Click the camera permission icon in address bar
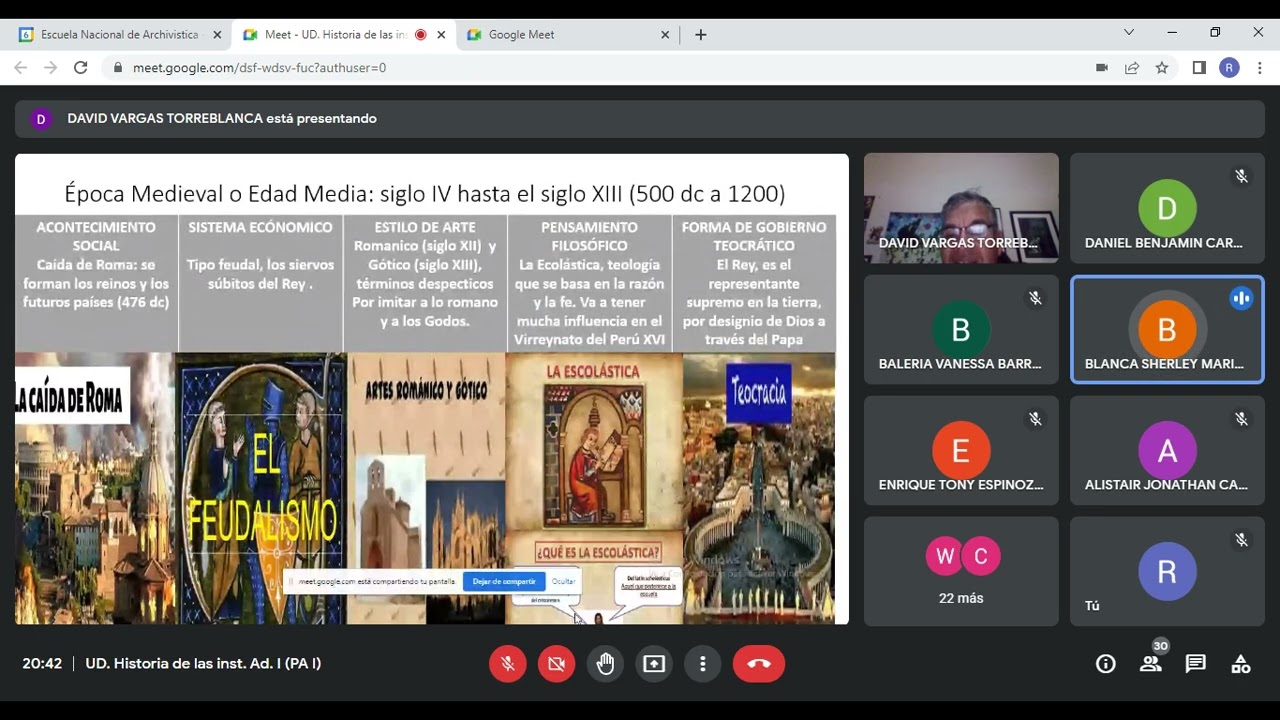 coord(1102,68)
